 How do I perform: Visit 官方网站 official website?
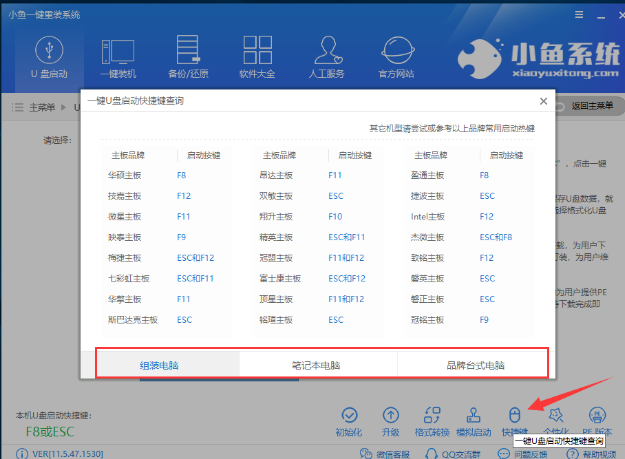click(396, 56)
